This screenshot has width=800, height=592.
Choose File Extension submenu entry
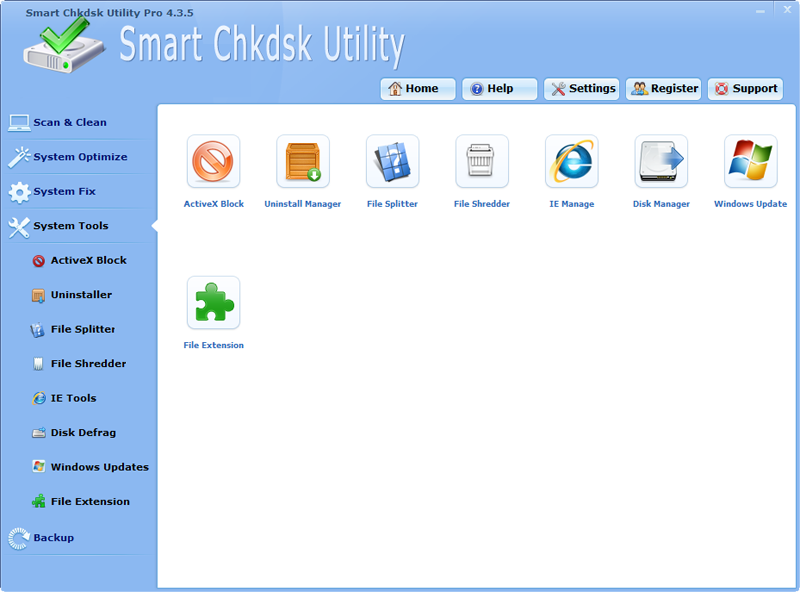pos(90,502)
